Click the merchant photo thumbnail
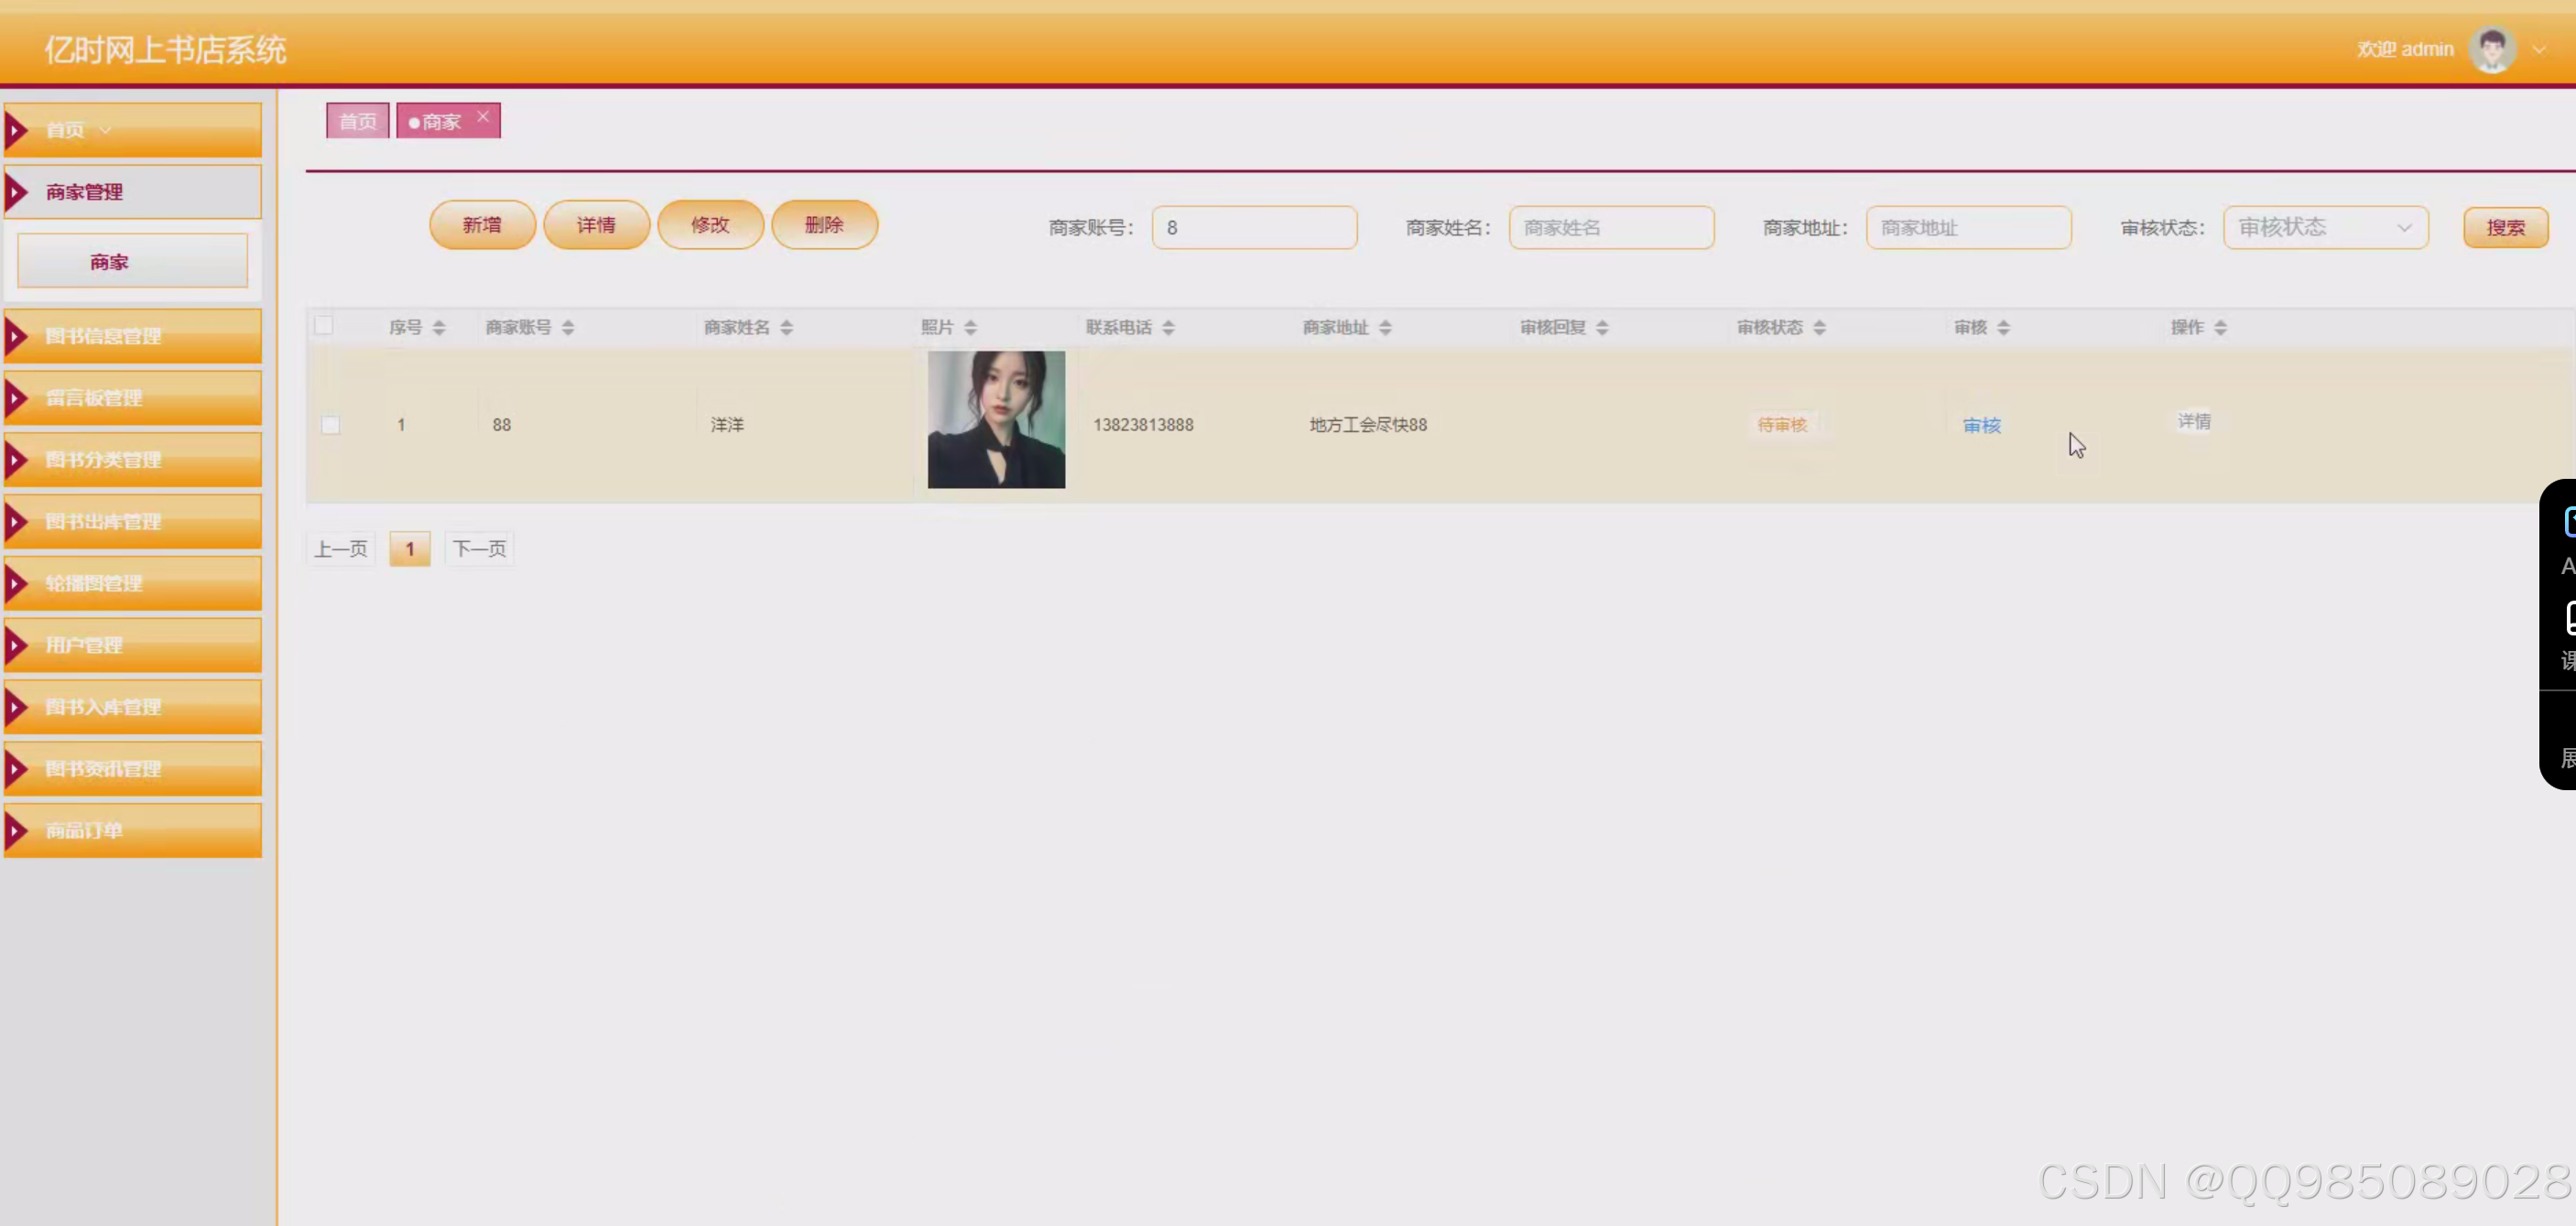The image size is (2576, 1226). (996, 419)
